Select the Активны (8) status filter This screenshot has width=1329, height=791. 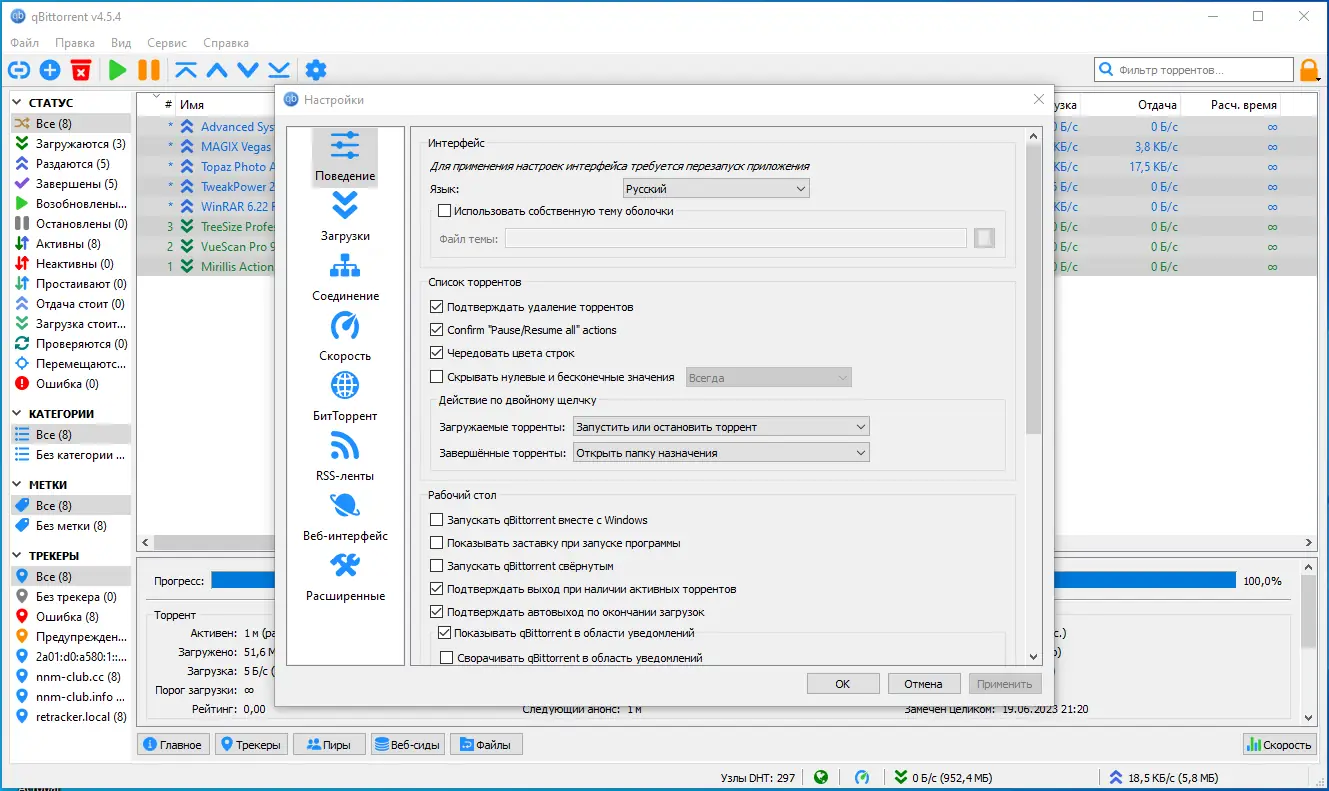coord(71,244)
